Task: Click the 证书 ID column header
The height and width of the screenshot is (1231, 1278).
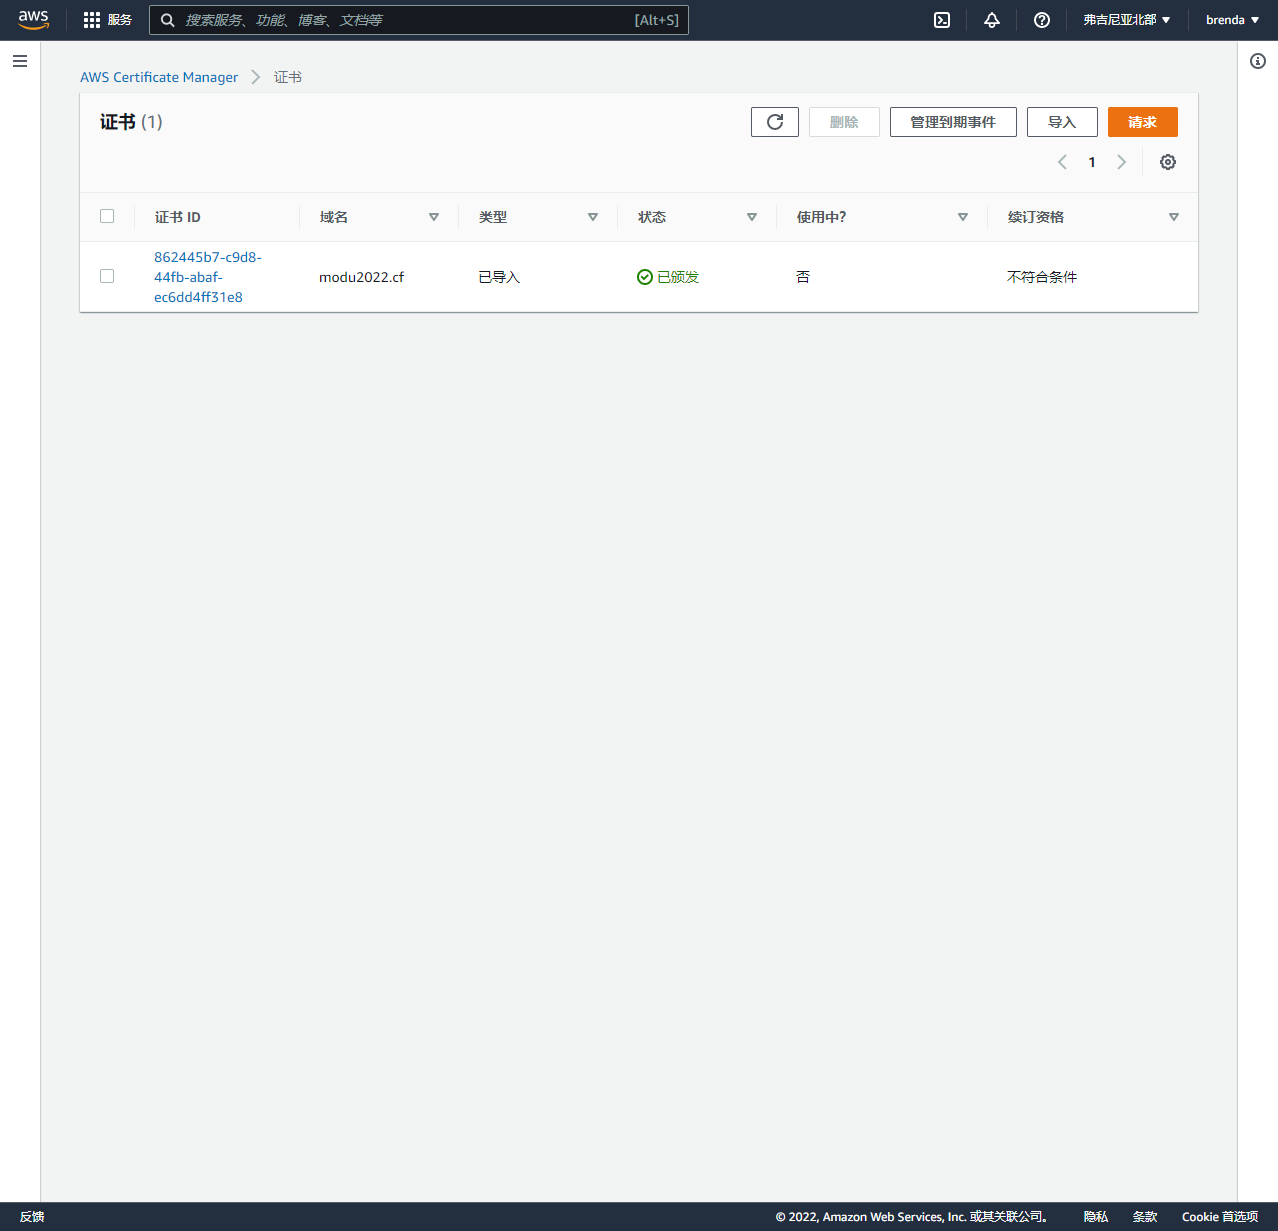Action: point(178,217)
